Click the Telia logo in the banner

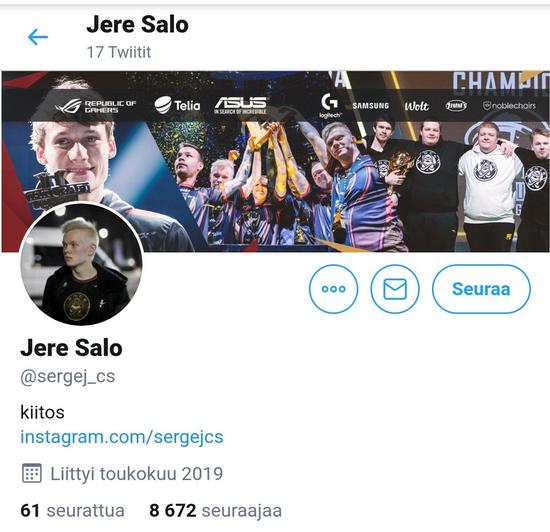coord(177,105)
